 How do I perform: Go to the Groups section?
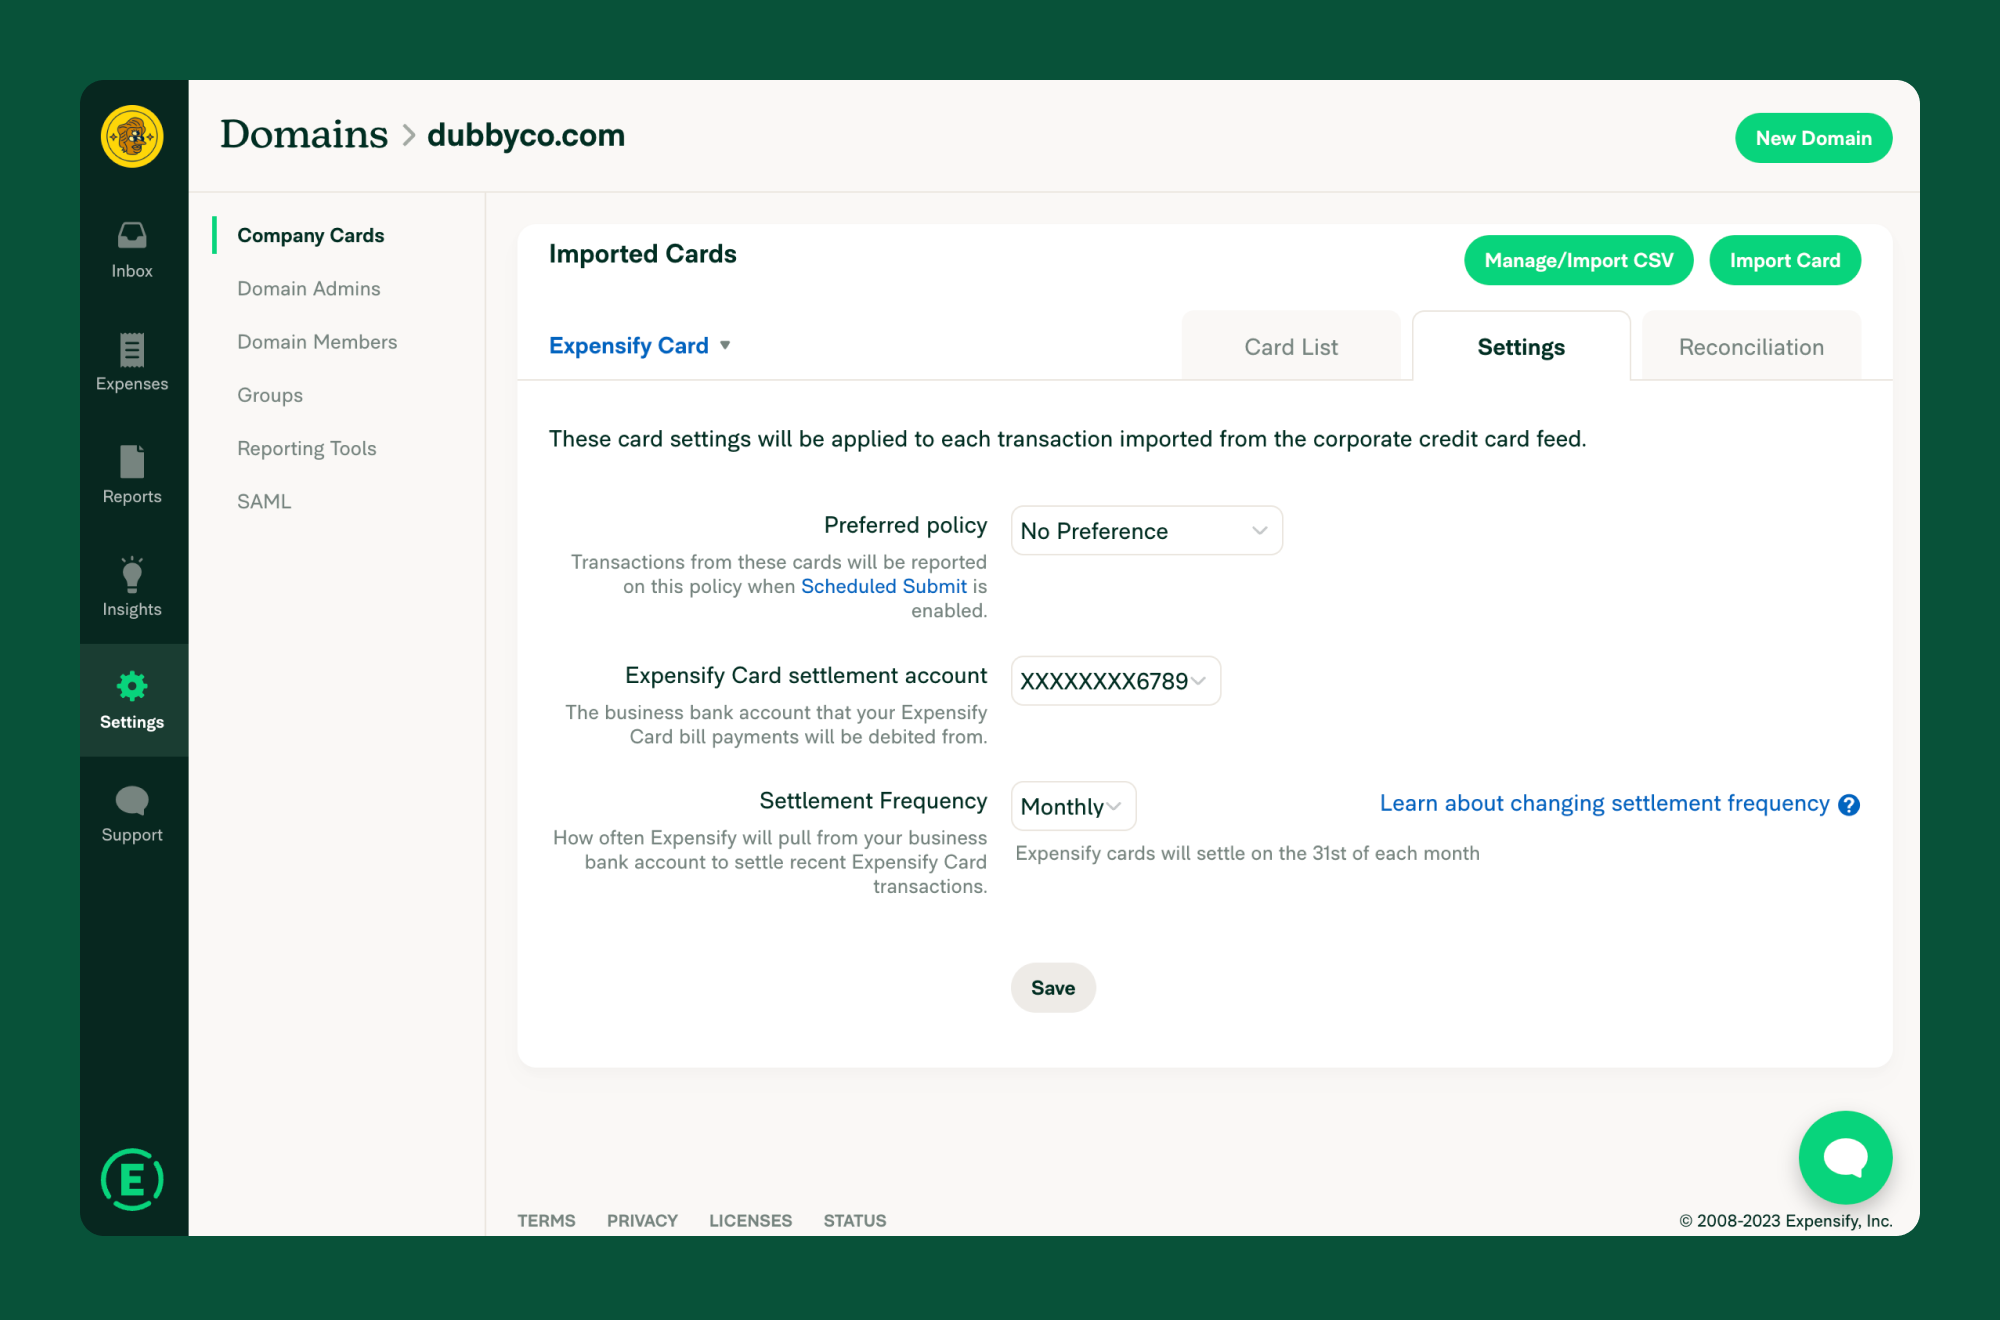(270, 395)
